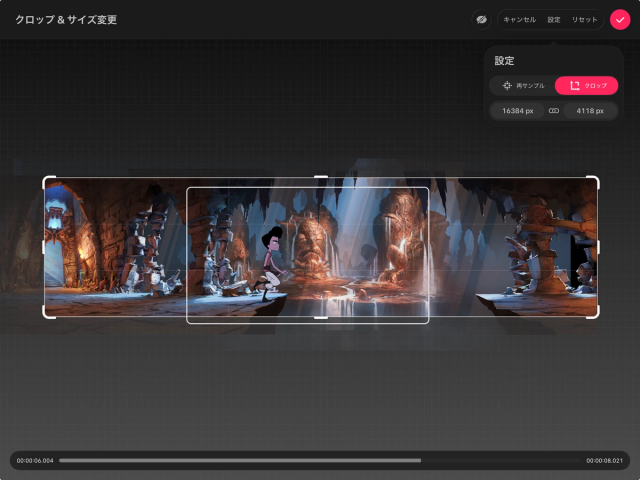Click the current time 00:00:06.004
This screenshot has width=640, height=480.
click(x=35, y=460)
